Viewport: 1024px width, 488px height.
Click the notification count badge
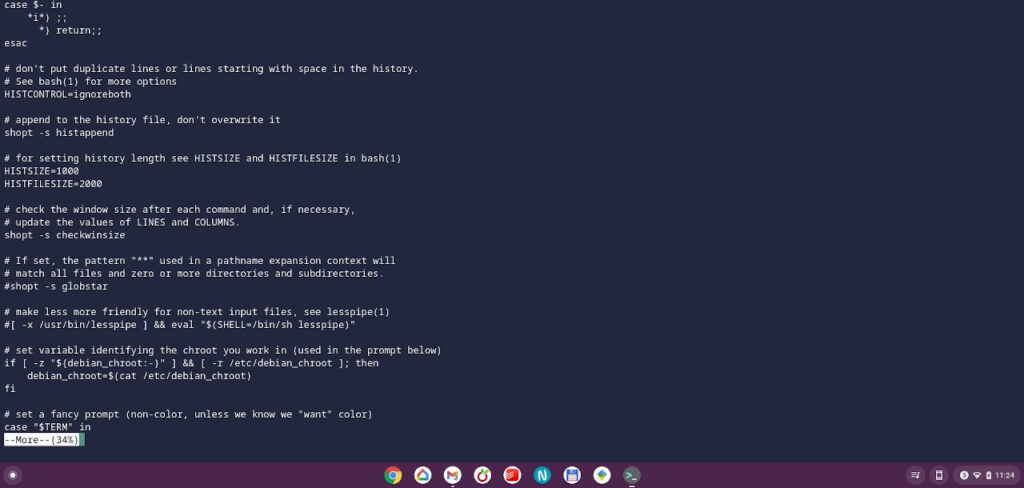coord(964,475)
